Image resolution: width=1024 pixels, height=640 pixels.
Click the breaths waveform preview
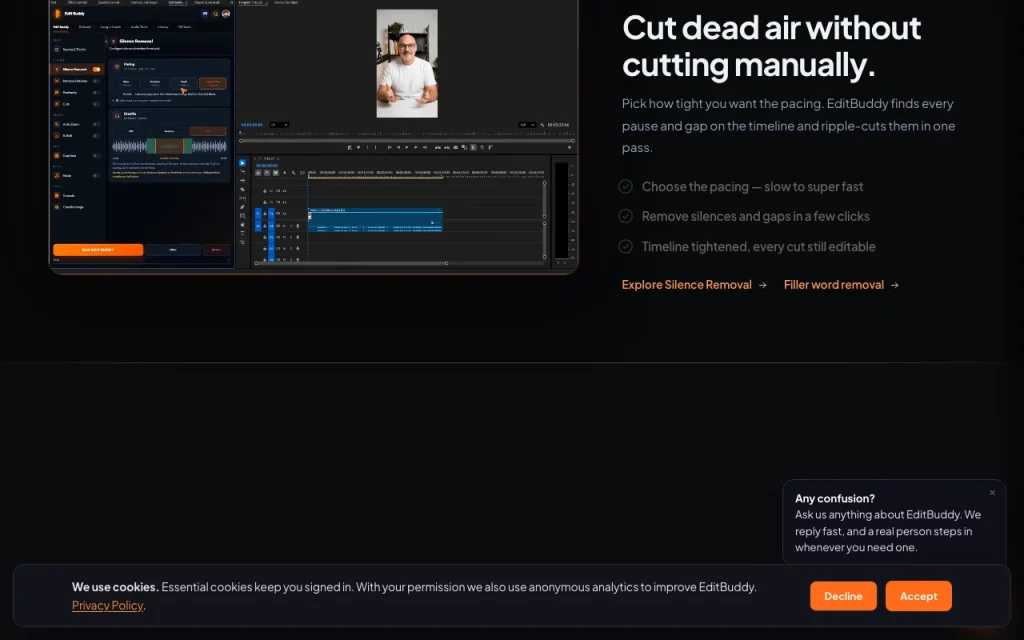170,146
